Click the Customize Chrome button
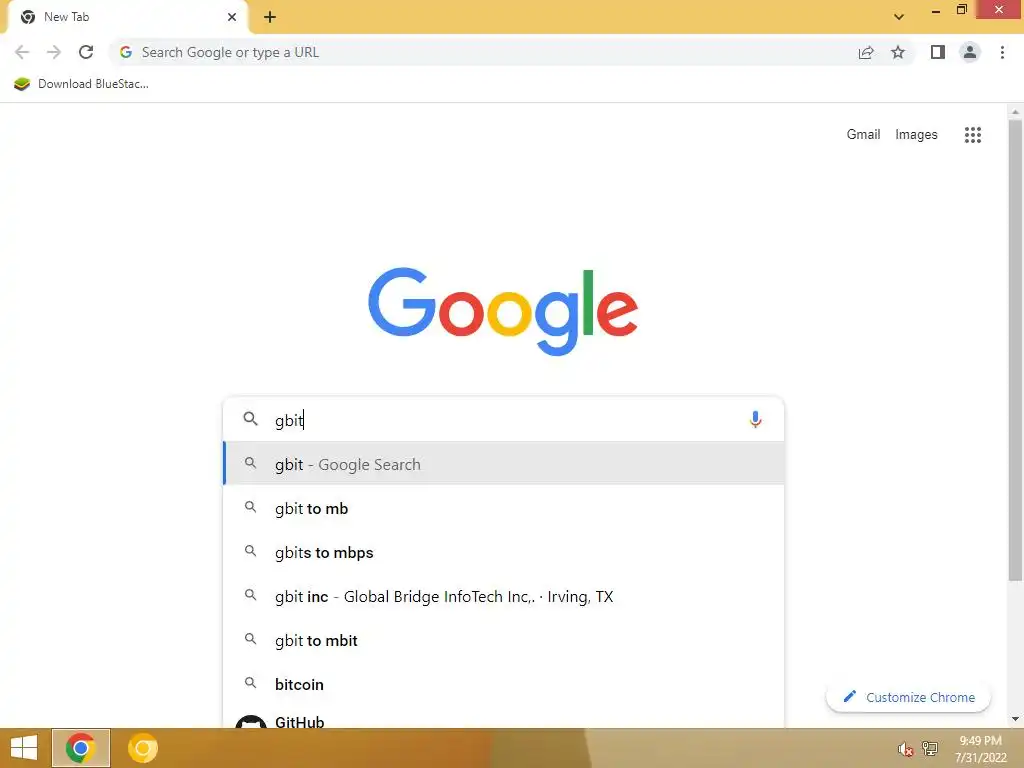The image size is (1024, 768). pos(908,697)
